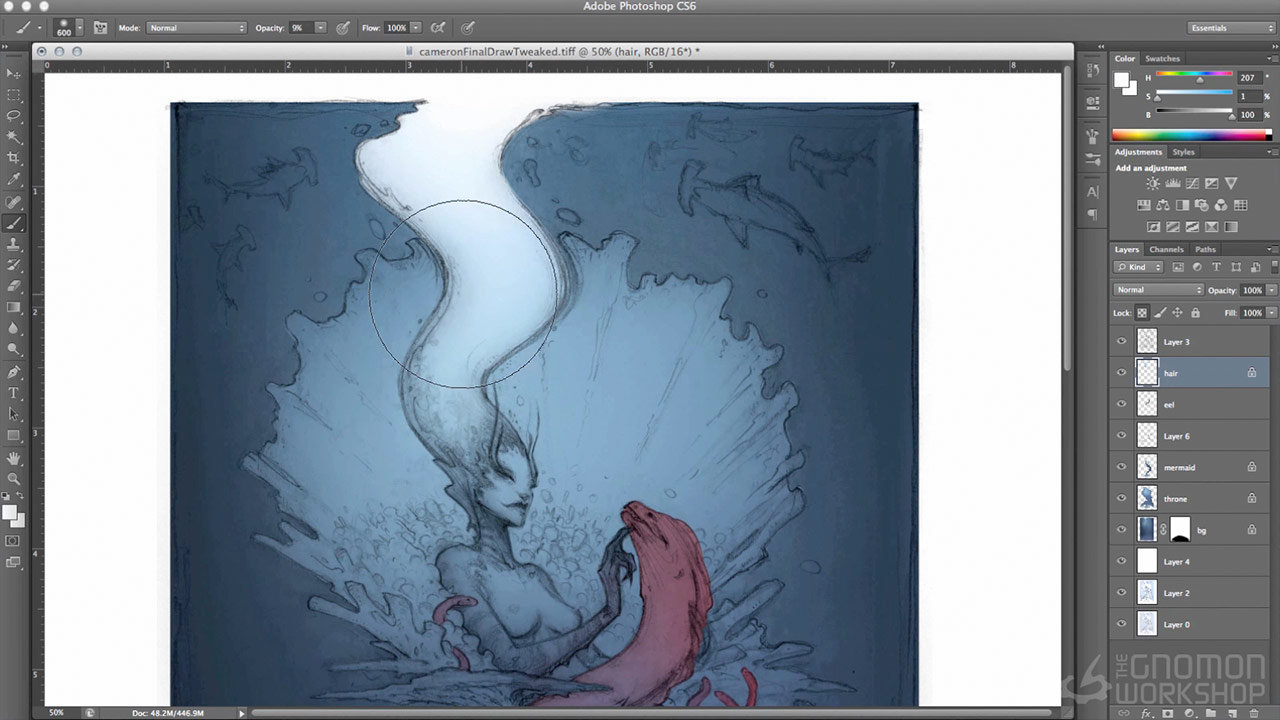Hide the hair layer
Viewport: 1280px width, 720px height.
click(x=1121, y=373)
